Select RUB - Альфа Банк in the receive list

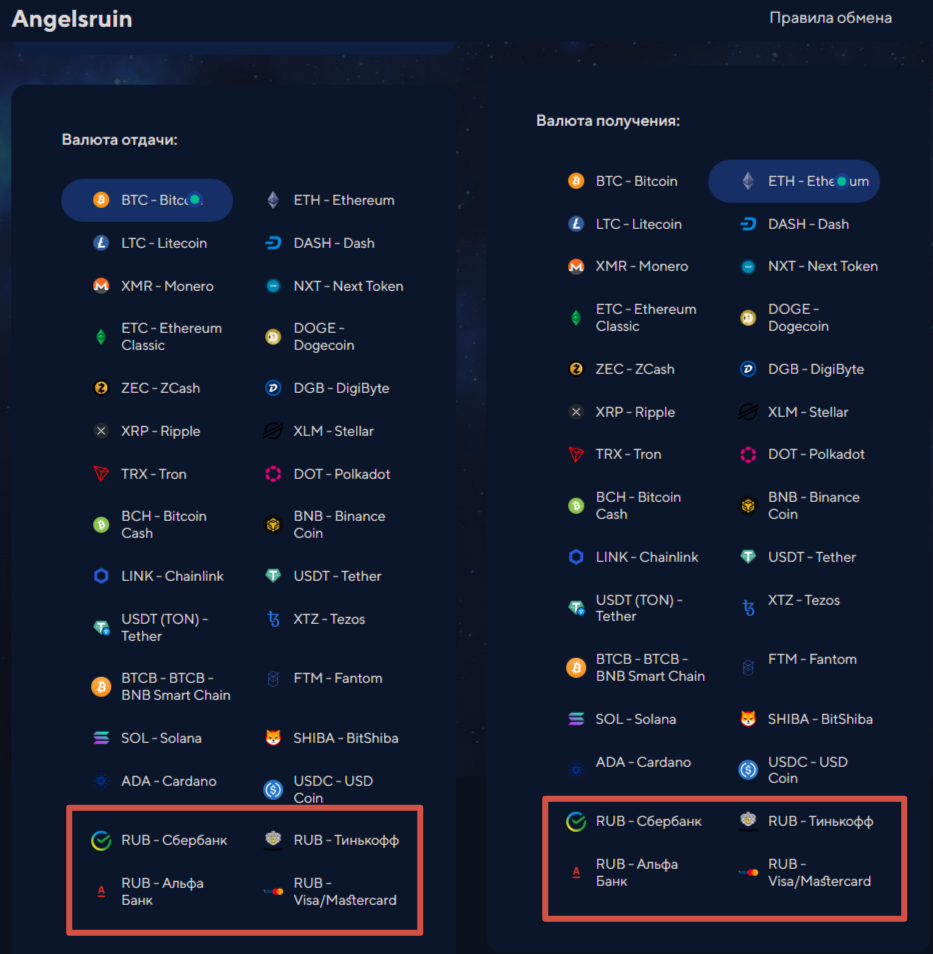(x=625, y=872)
